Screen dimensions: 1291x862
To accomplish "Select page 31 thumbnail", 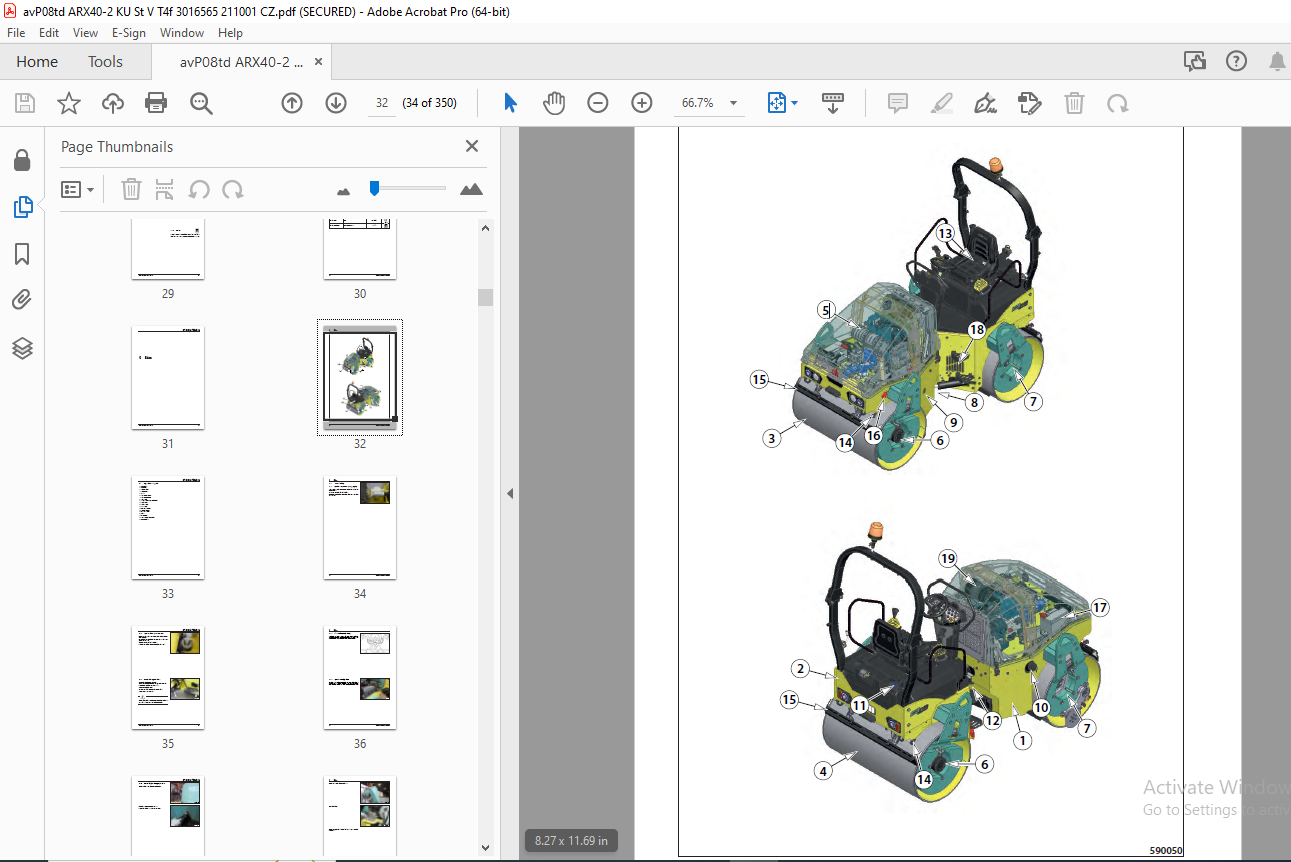I will point(168,377).
